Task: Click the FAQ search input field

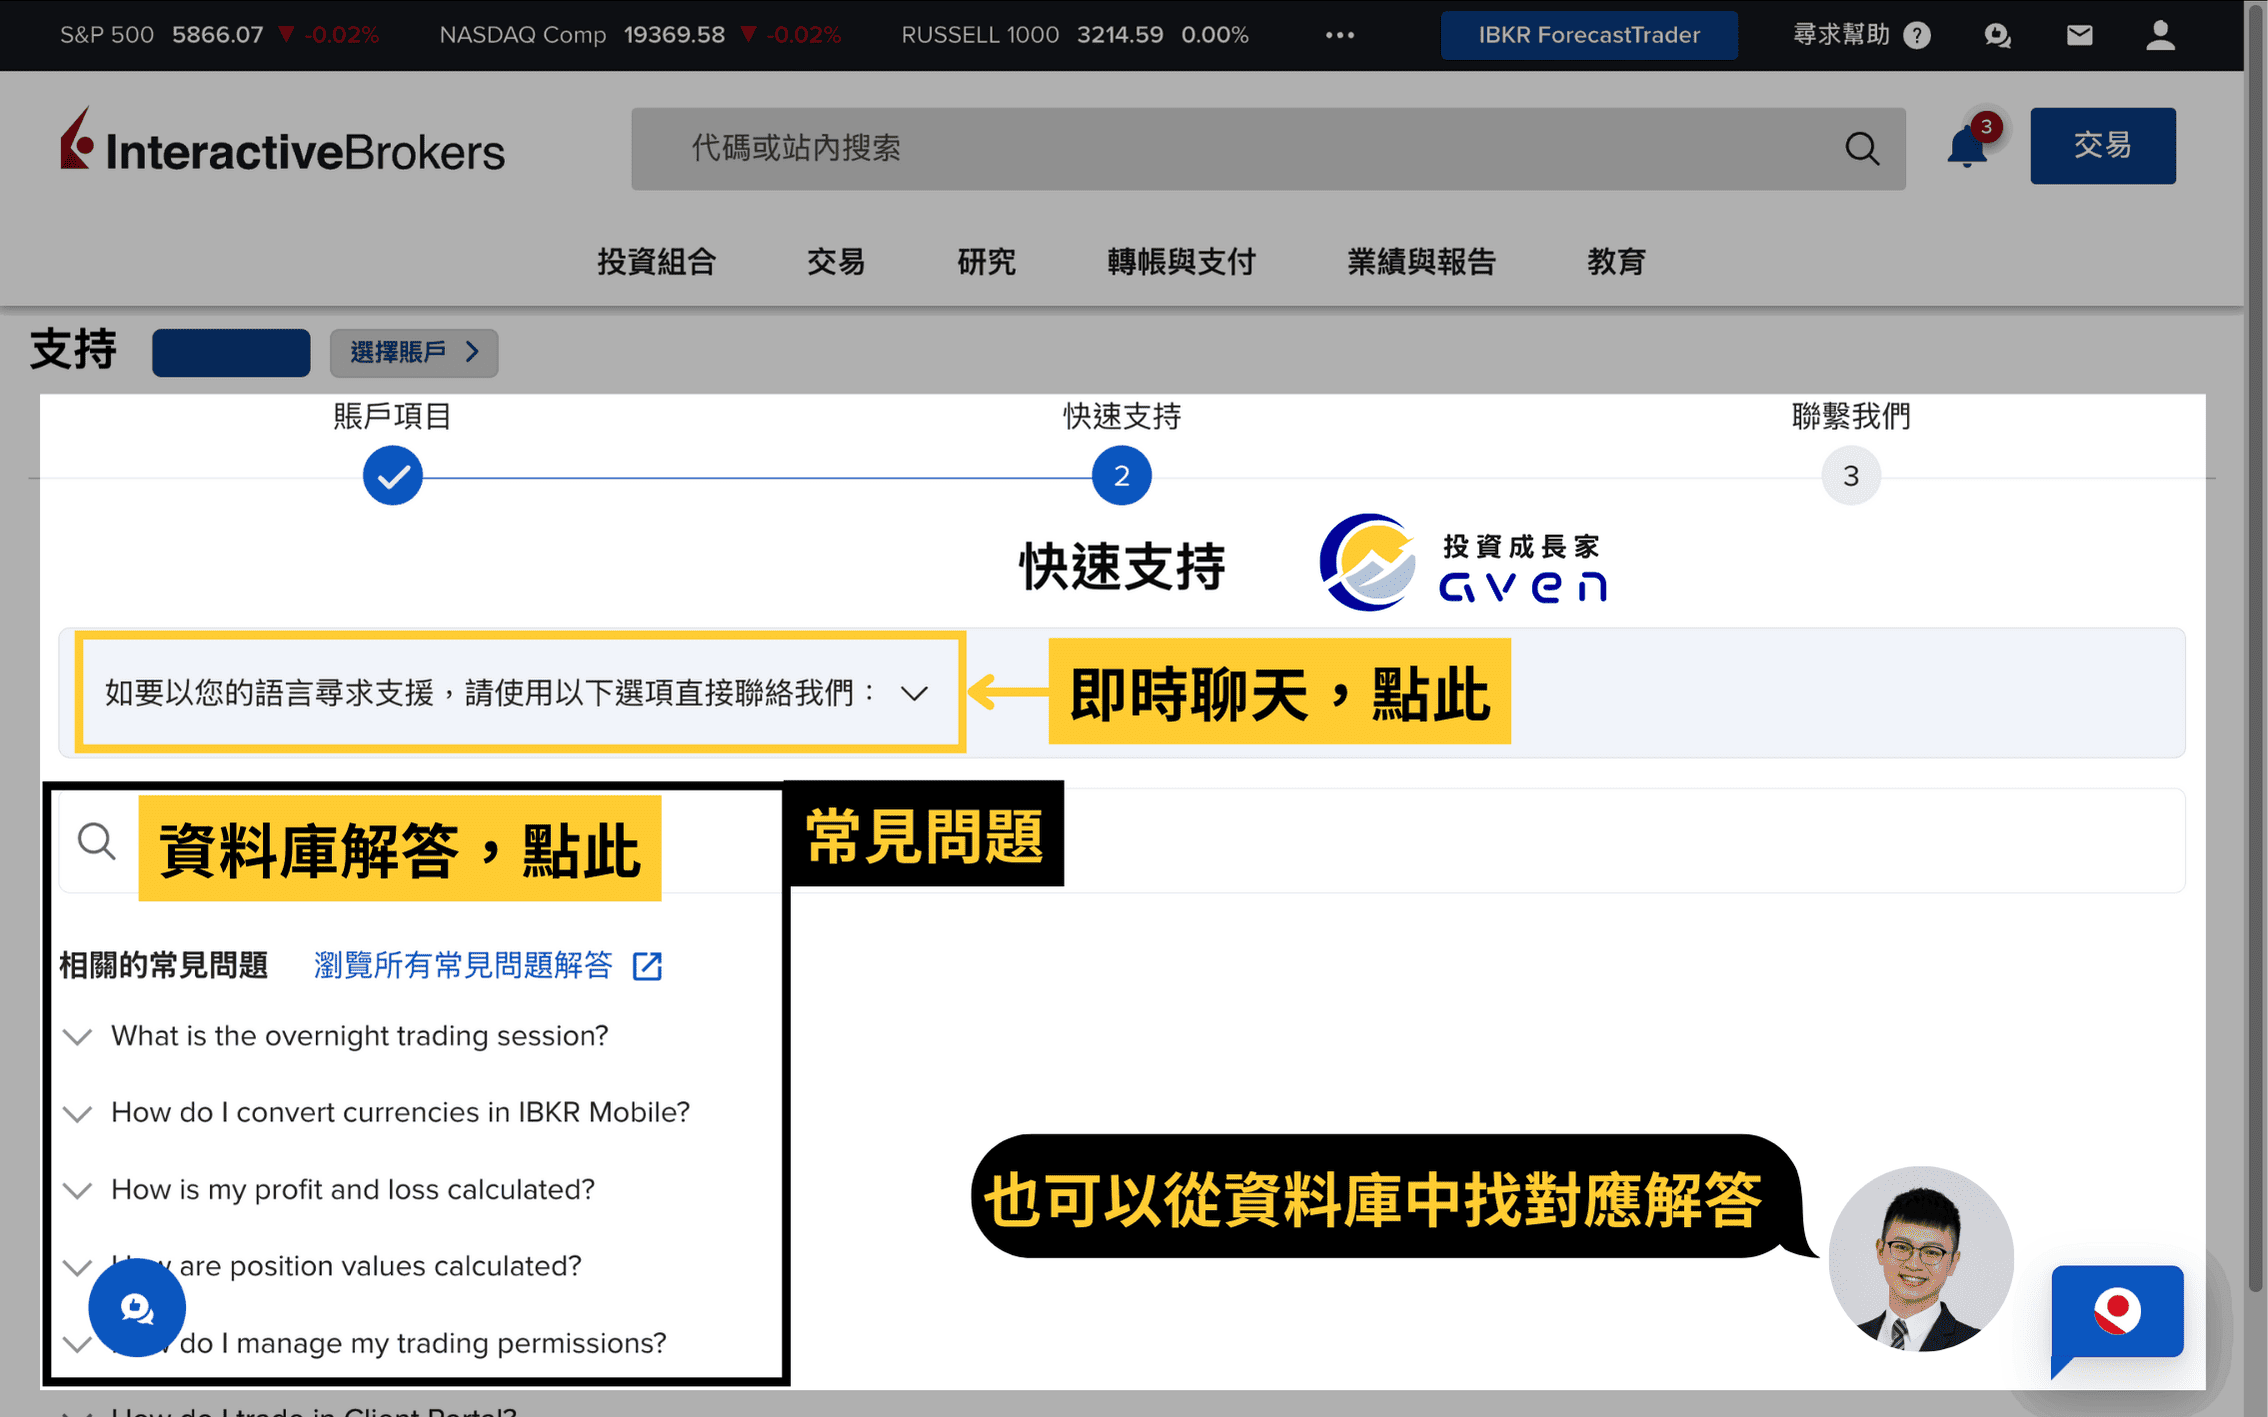Action: [x=1122, y=841]
